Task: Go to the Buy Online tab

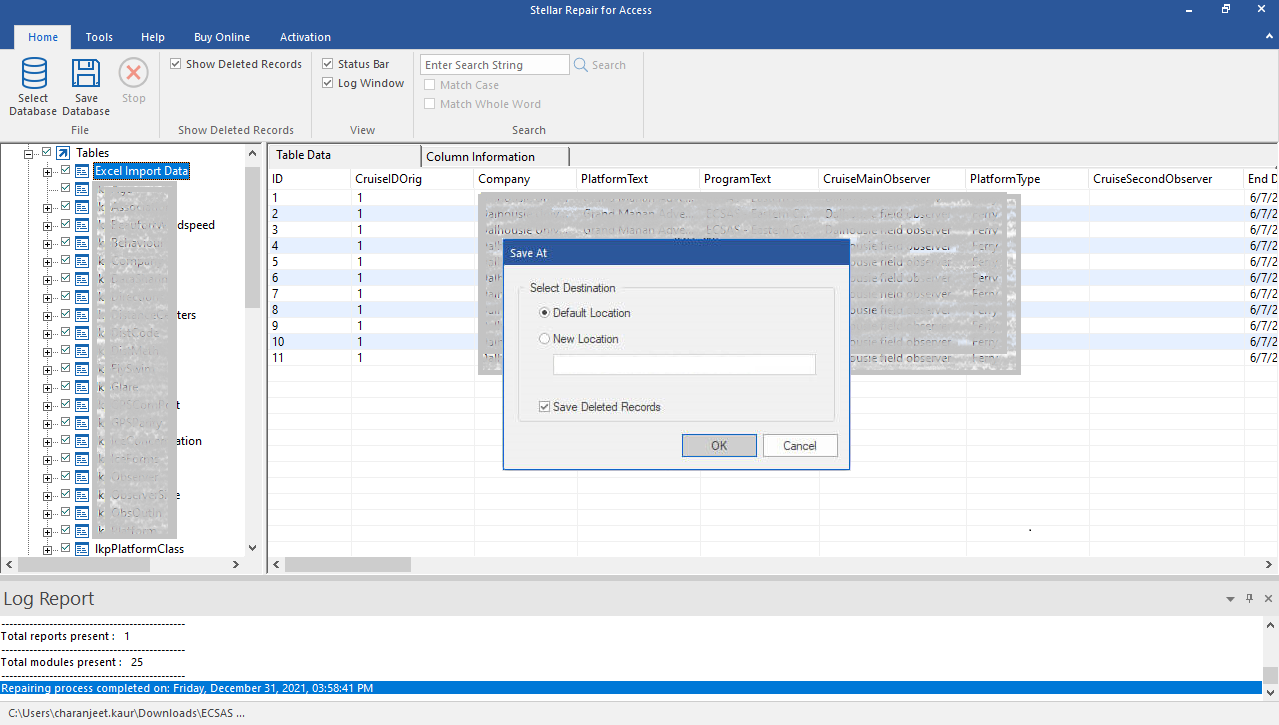Action: (x=222, y=37)
